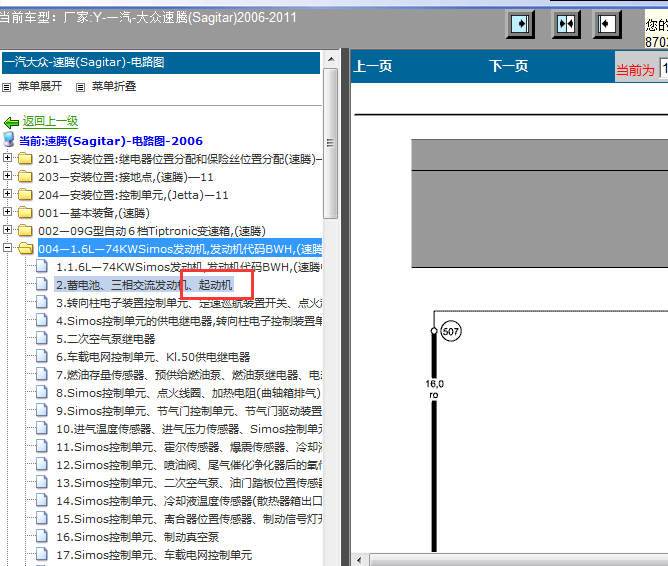
Task: Expand the 002—09G型自动6档 node
Action: coord(7,230)
